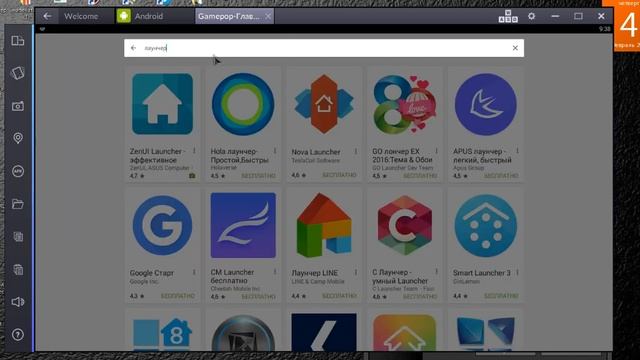The width and height of the screenshot is (640, 360).
Task: Open Smart Launcher 3 app icon
Action: coord(486,225)
